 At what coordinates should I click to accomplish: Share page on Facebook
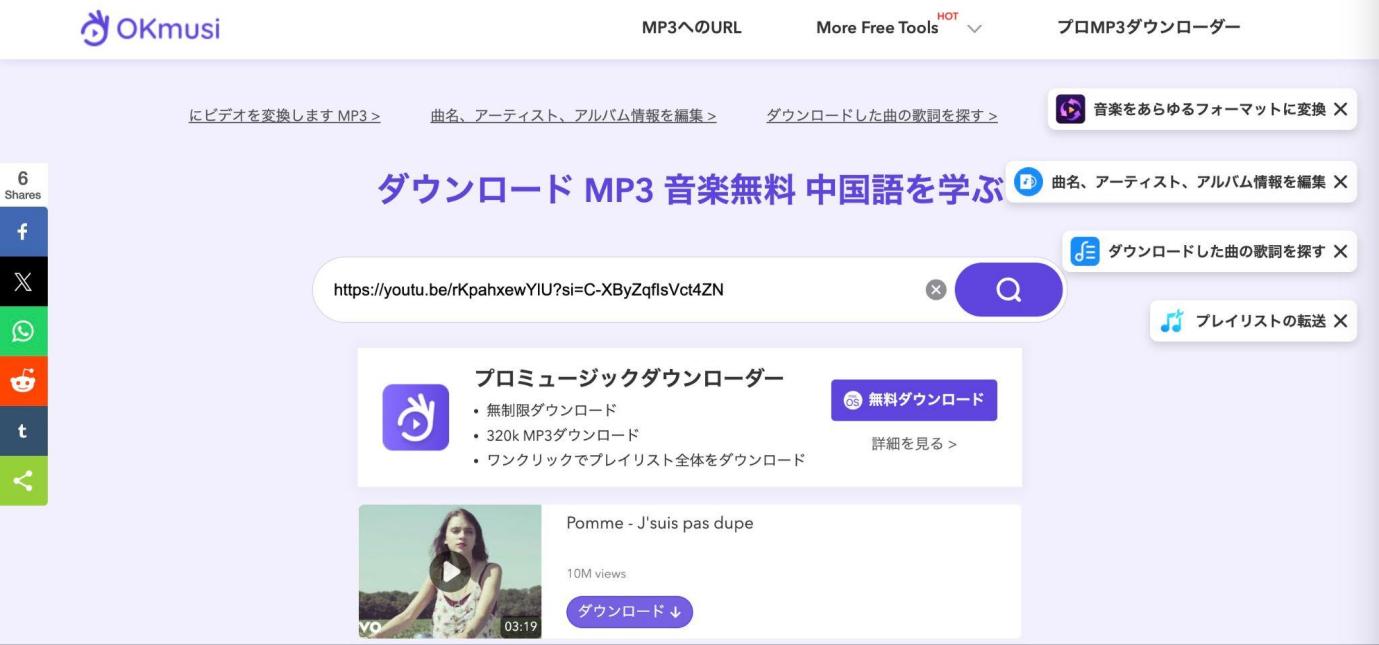click(23, 232)
